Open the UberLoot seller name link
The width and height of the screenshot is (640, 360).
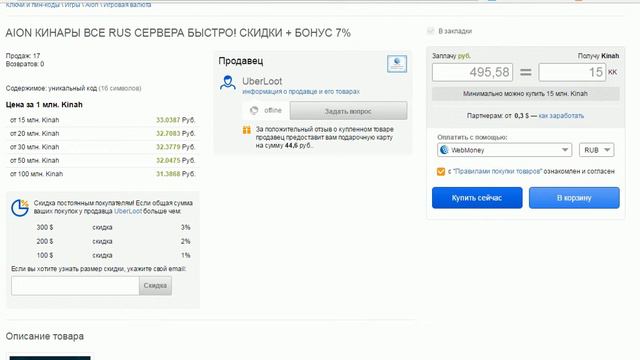[262, 81]
